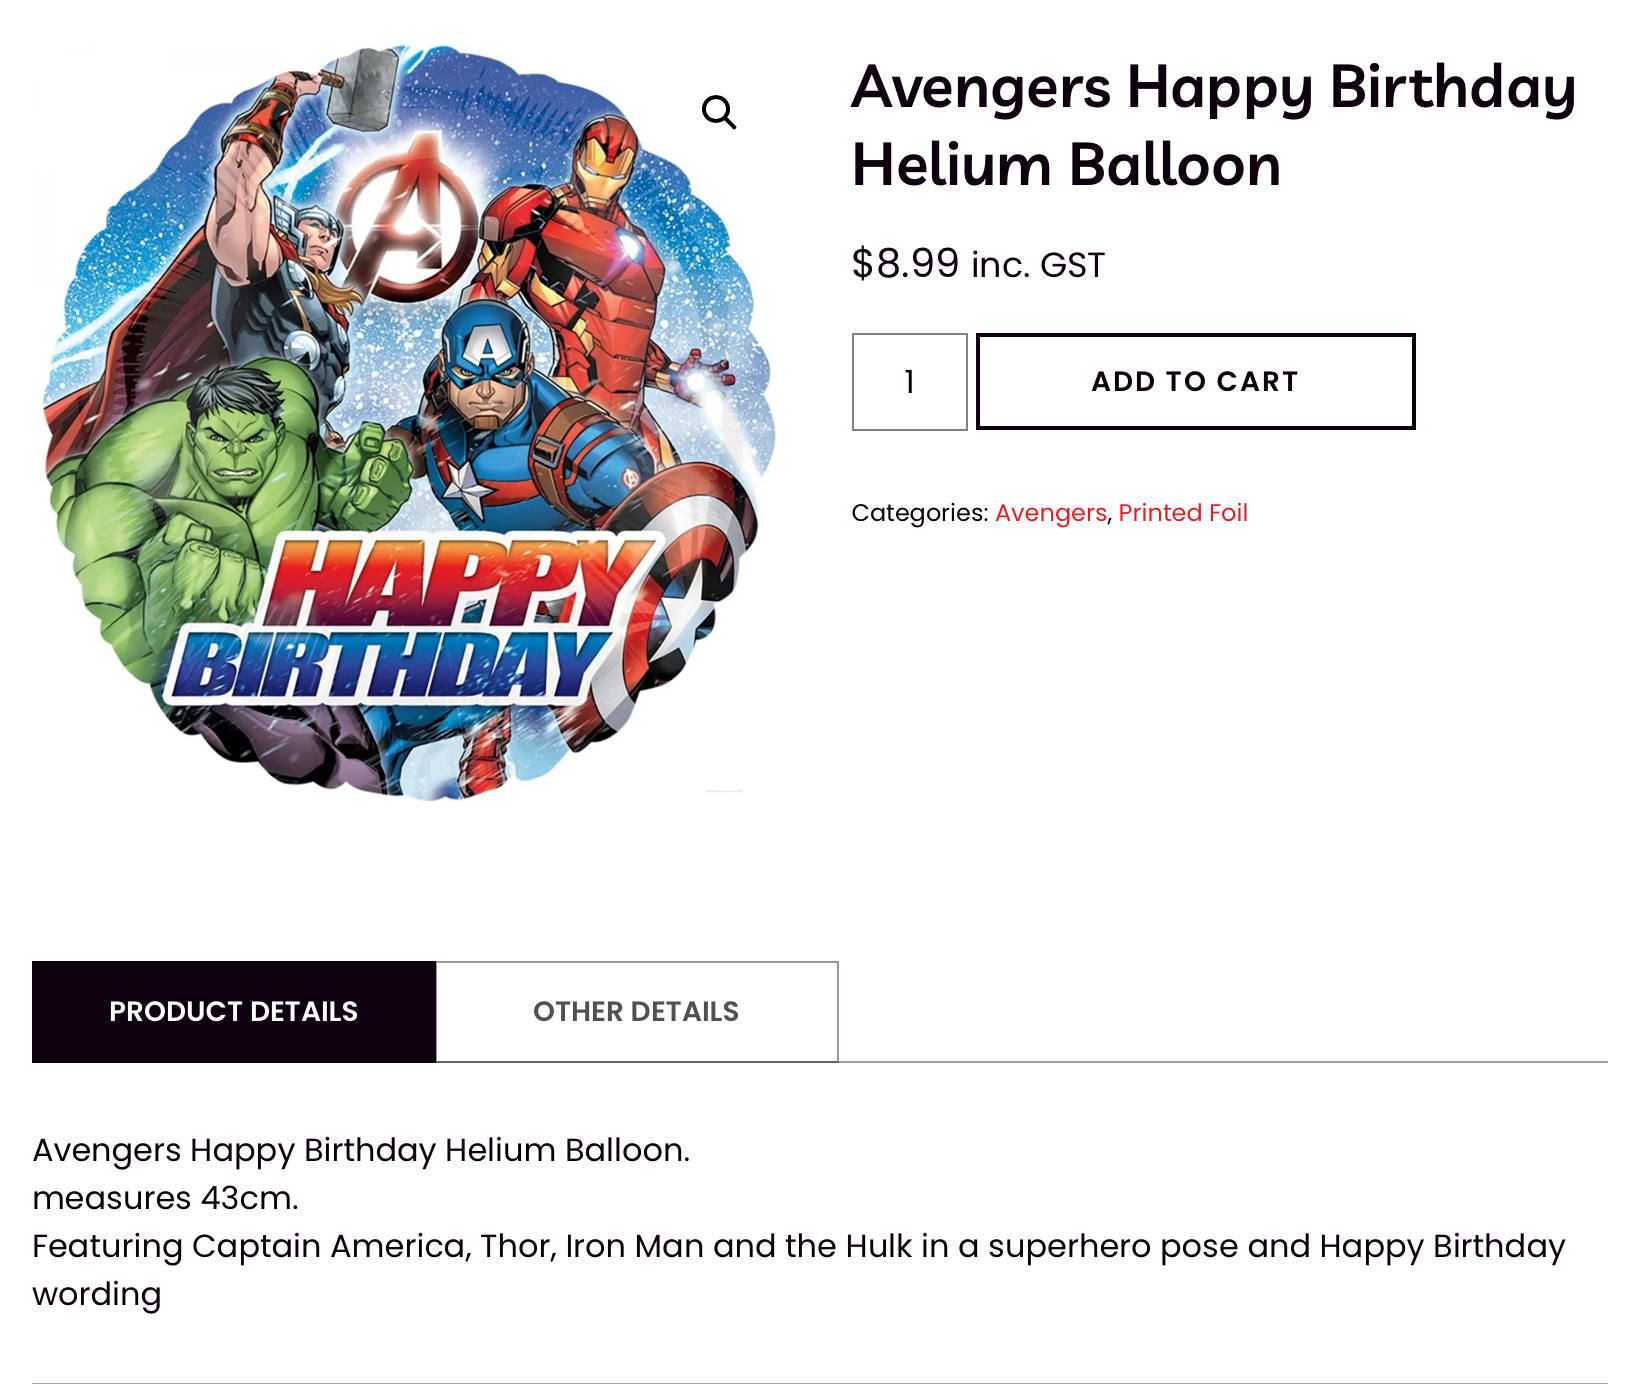Click the 'measures 43cm.' description line

(166, 1198)
